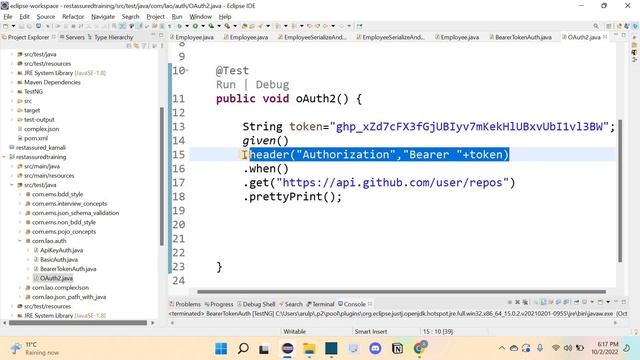Click the External Tools toolbar icon
The width and height of the screenshot is (640, 360).
coord(227,26)
